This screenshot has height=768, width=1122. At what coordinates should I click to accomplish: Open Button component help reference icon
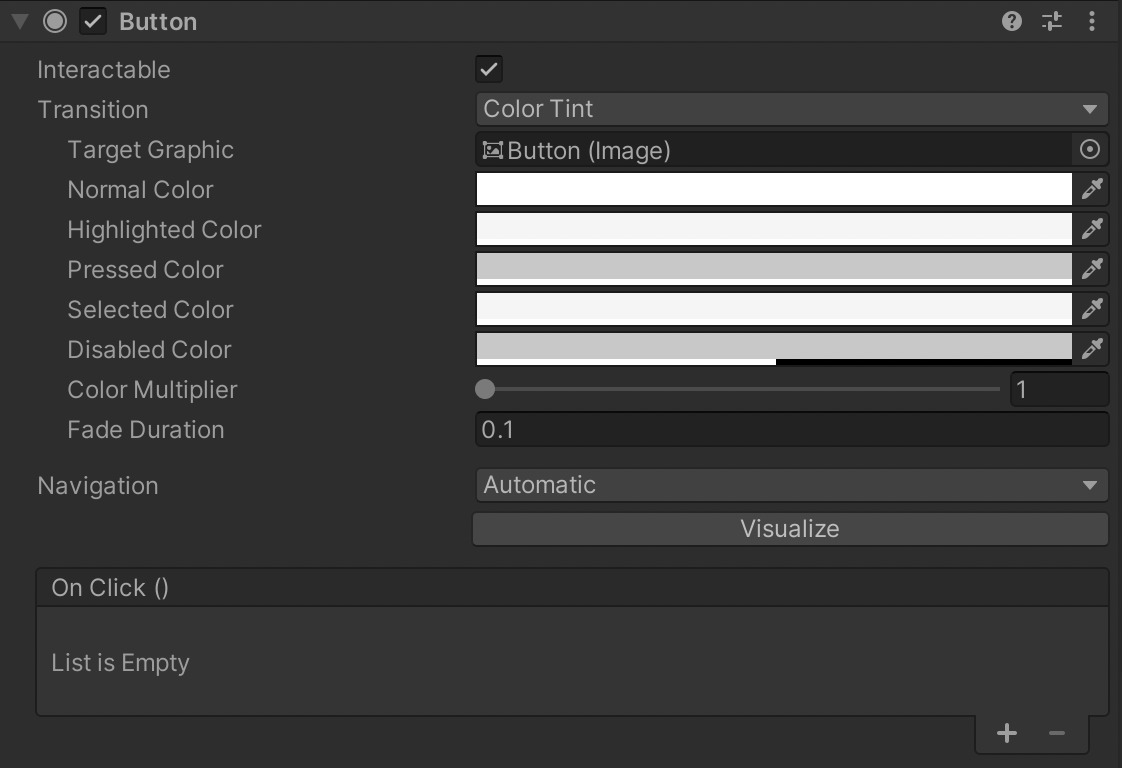(1011, 21)
